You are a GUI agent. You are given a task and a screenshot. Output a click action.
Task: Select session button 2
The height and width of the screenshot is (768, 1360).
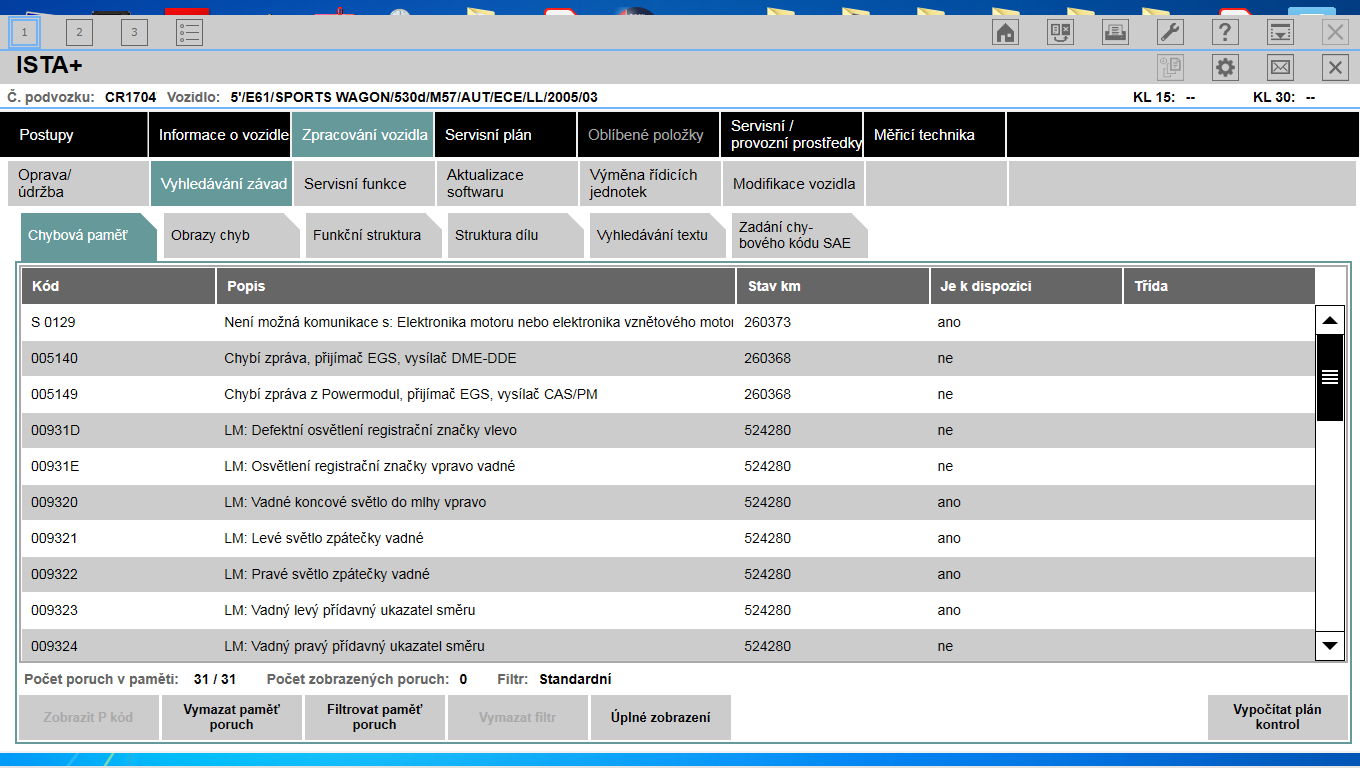click(79, 32)
